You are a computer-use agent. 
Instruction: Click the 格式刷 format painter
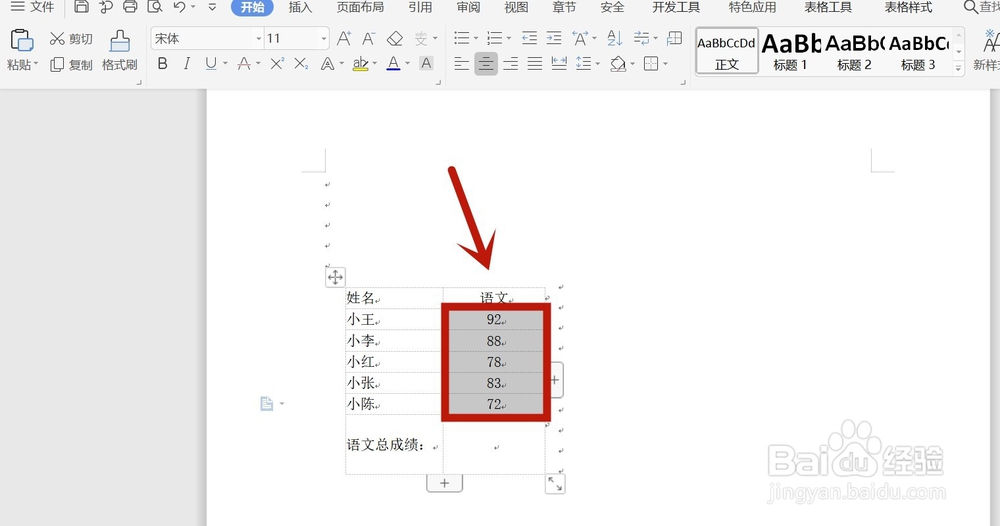[x=119, y=50]
